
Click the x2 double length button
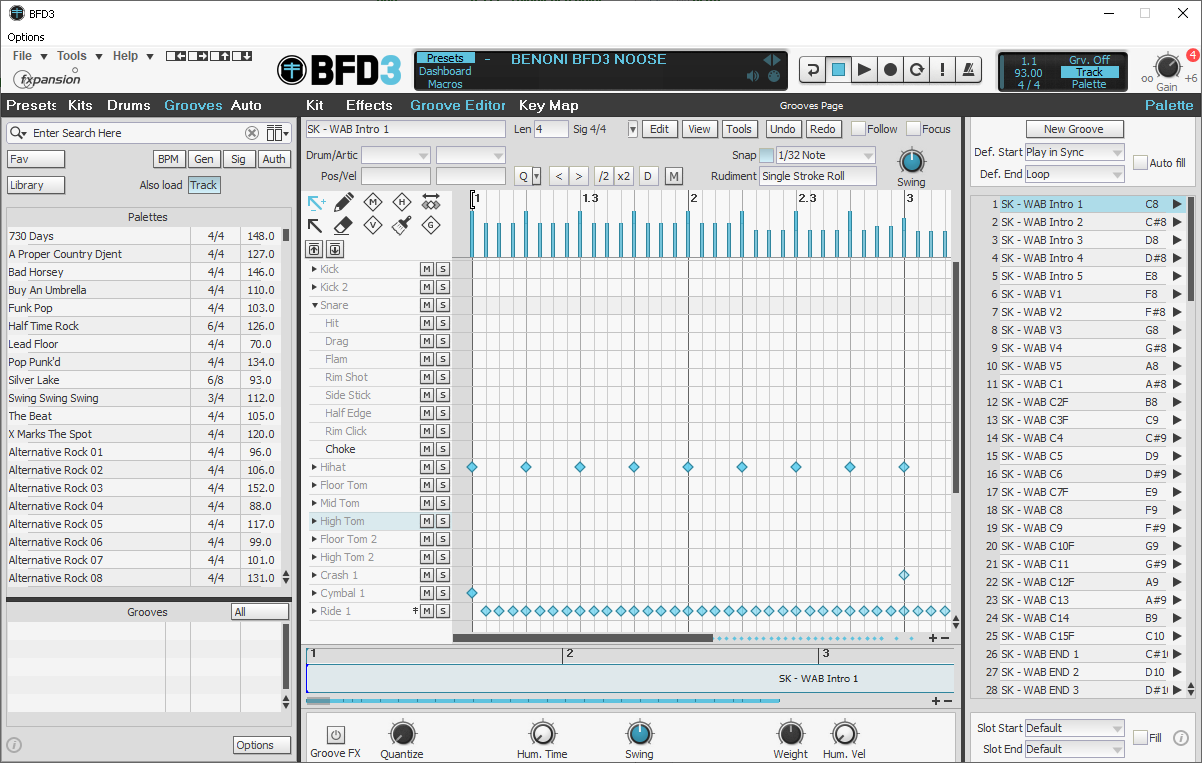[x=624, y=176]
